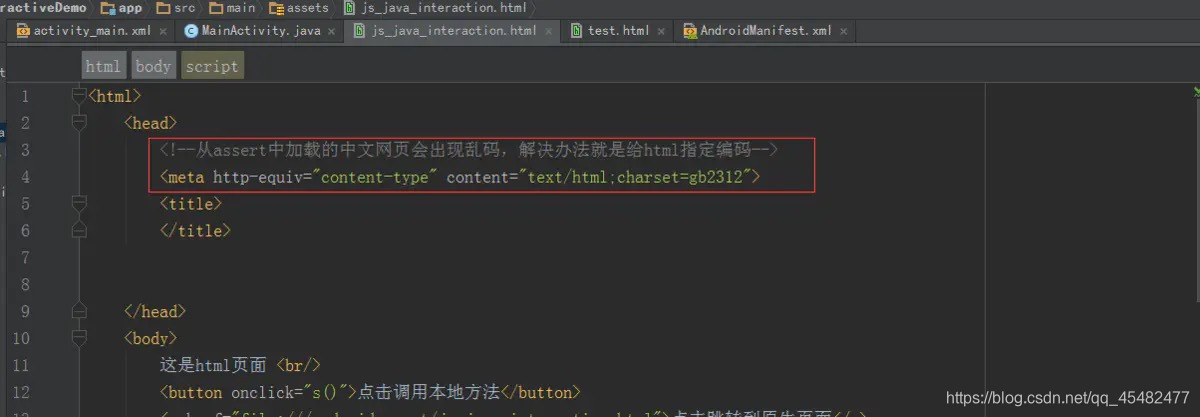Switch to AndroidManifest.xml tab

765,30
